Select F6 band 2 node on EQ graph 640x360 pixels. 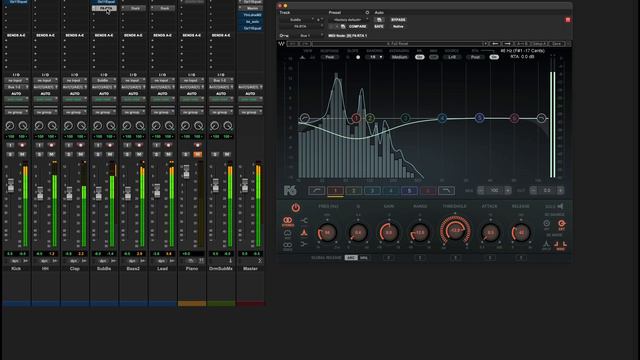(370, 118)
